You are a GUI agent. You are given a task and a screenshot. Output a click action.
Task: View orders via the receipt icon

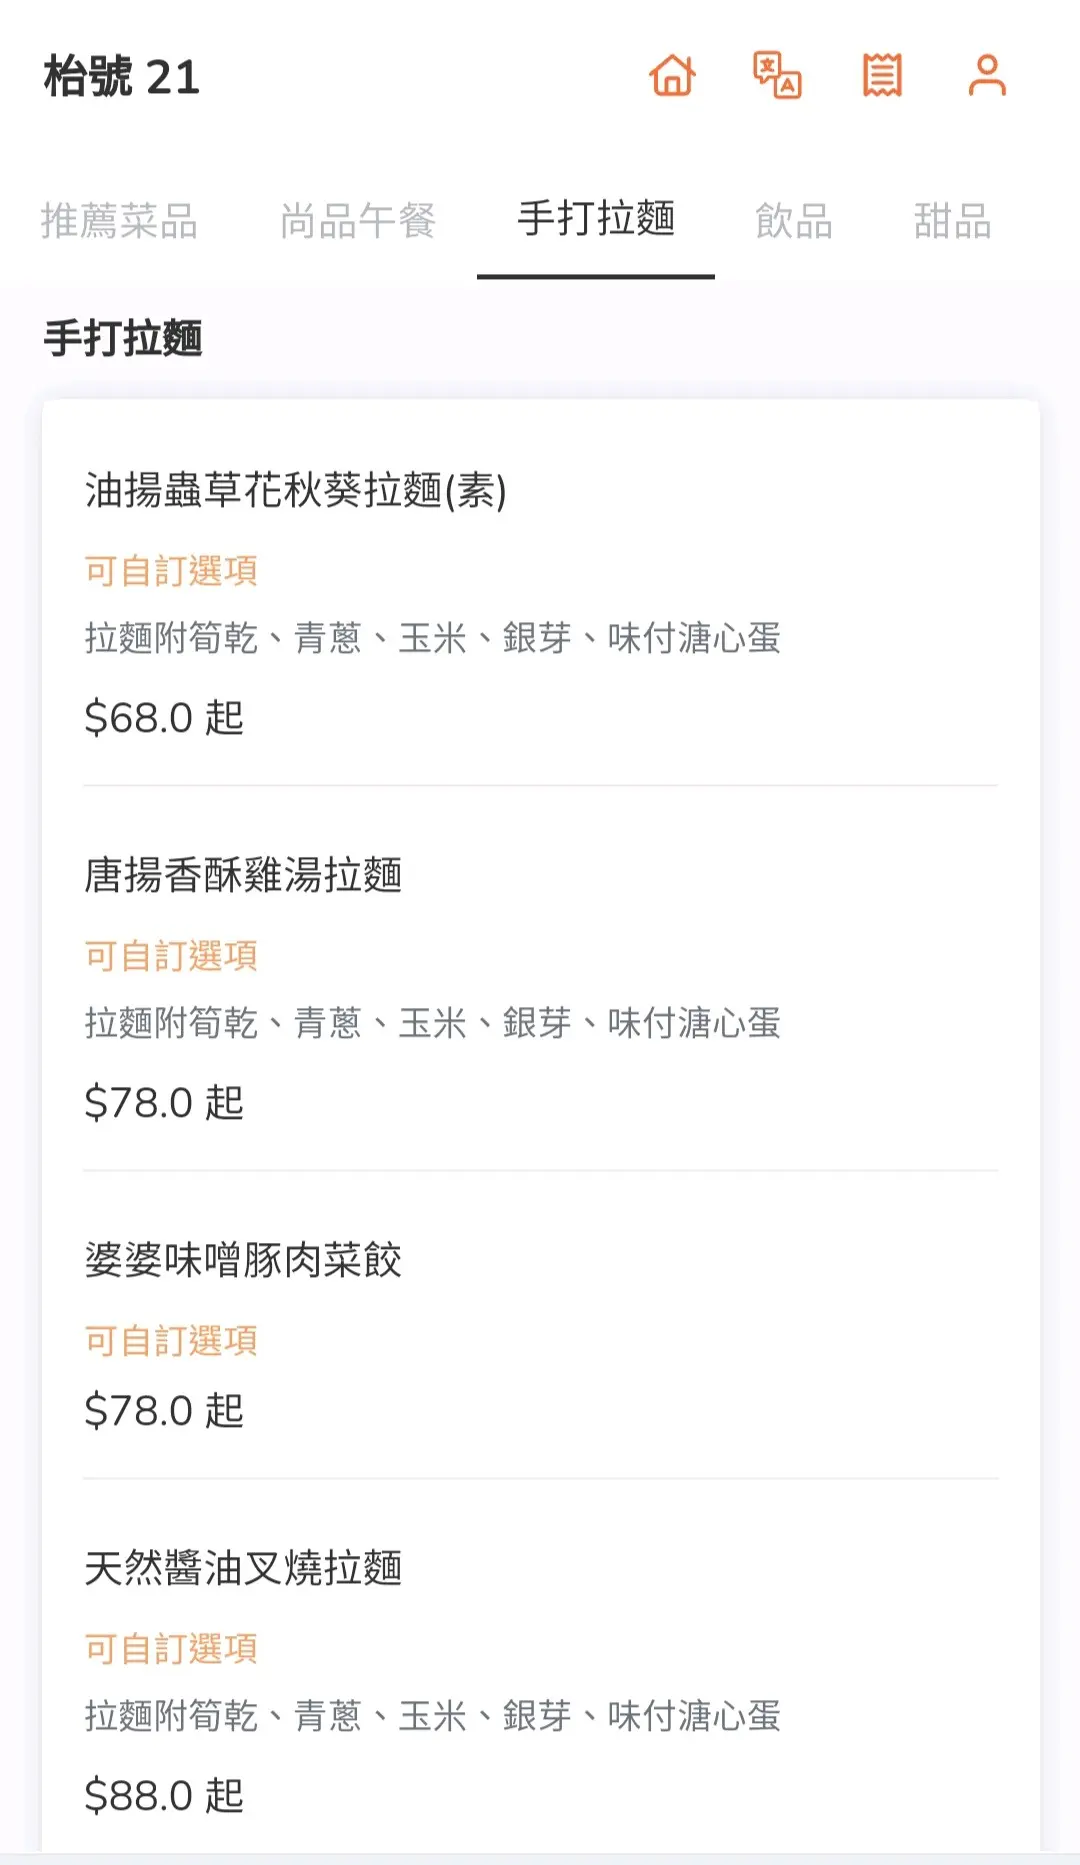point(882,76)
